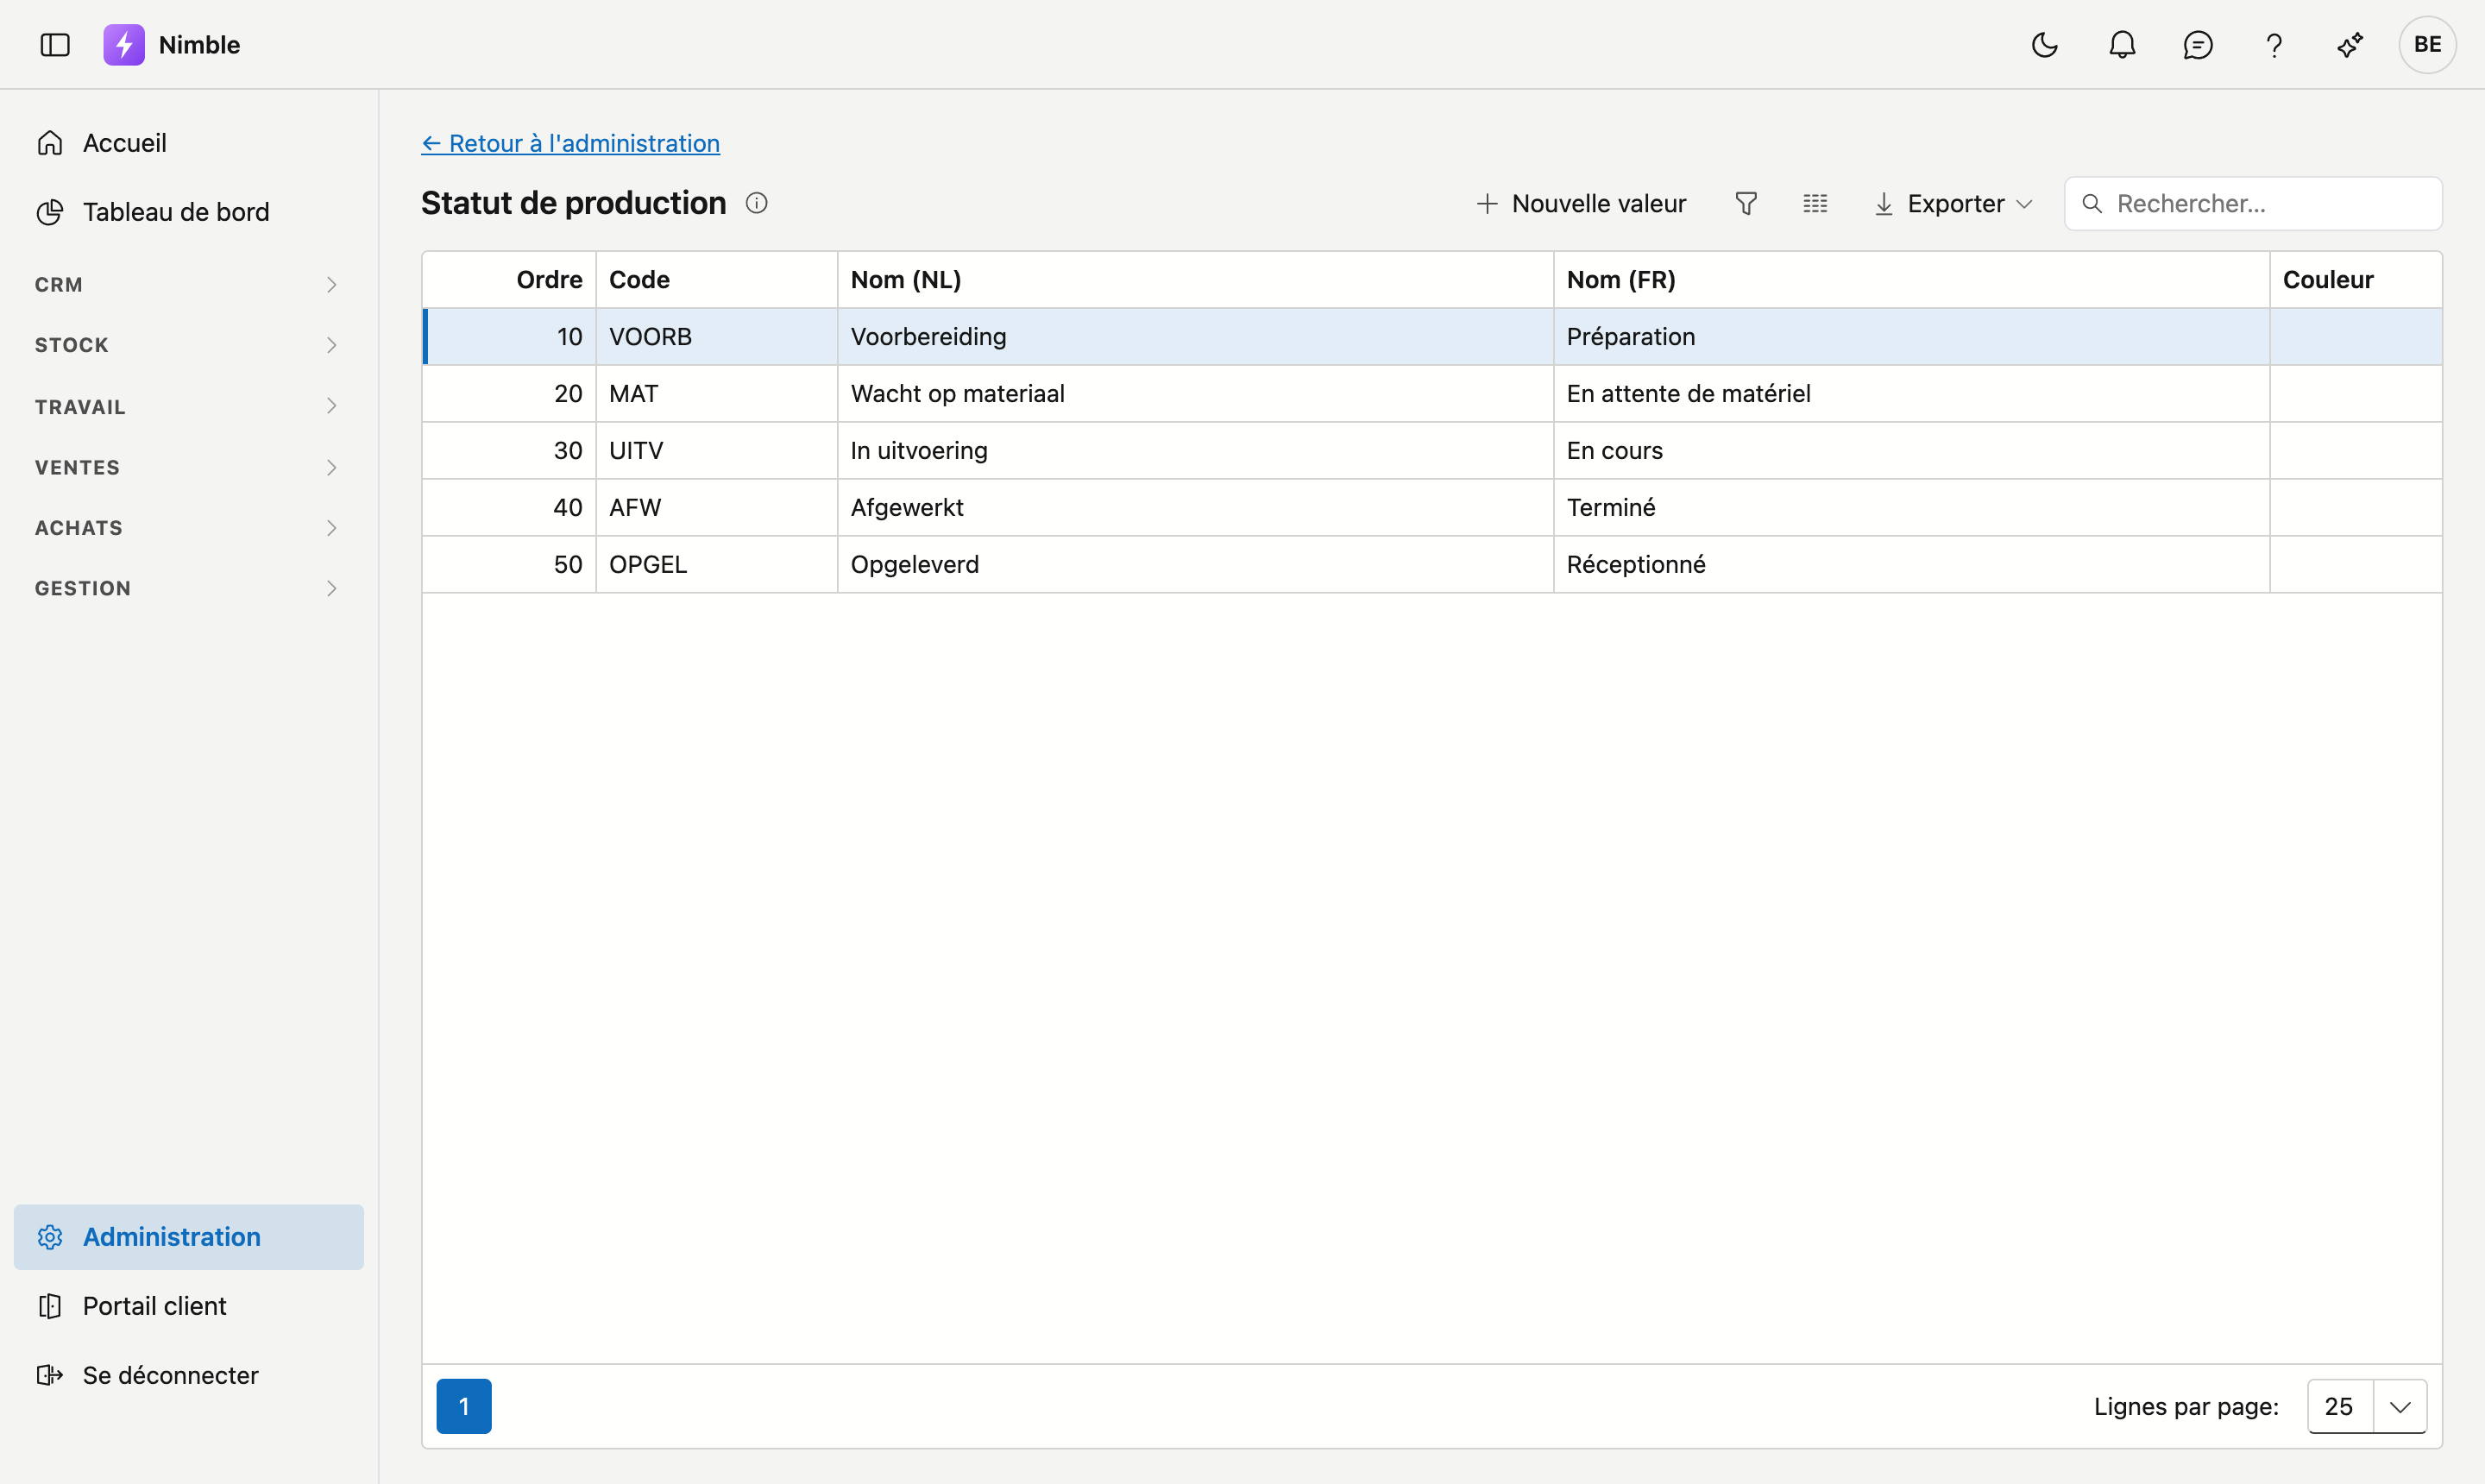The height and width of the screenshot is (1484, 2485).
Task: Open the Exporter dropdown
Action: 1954,204
